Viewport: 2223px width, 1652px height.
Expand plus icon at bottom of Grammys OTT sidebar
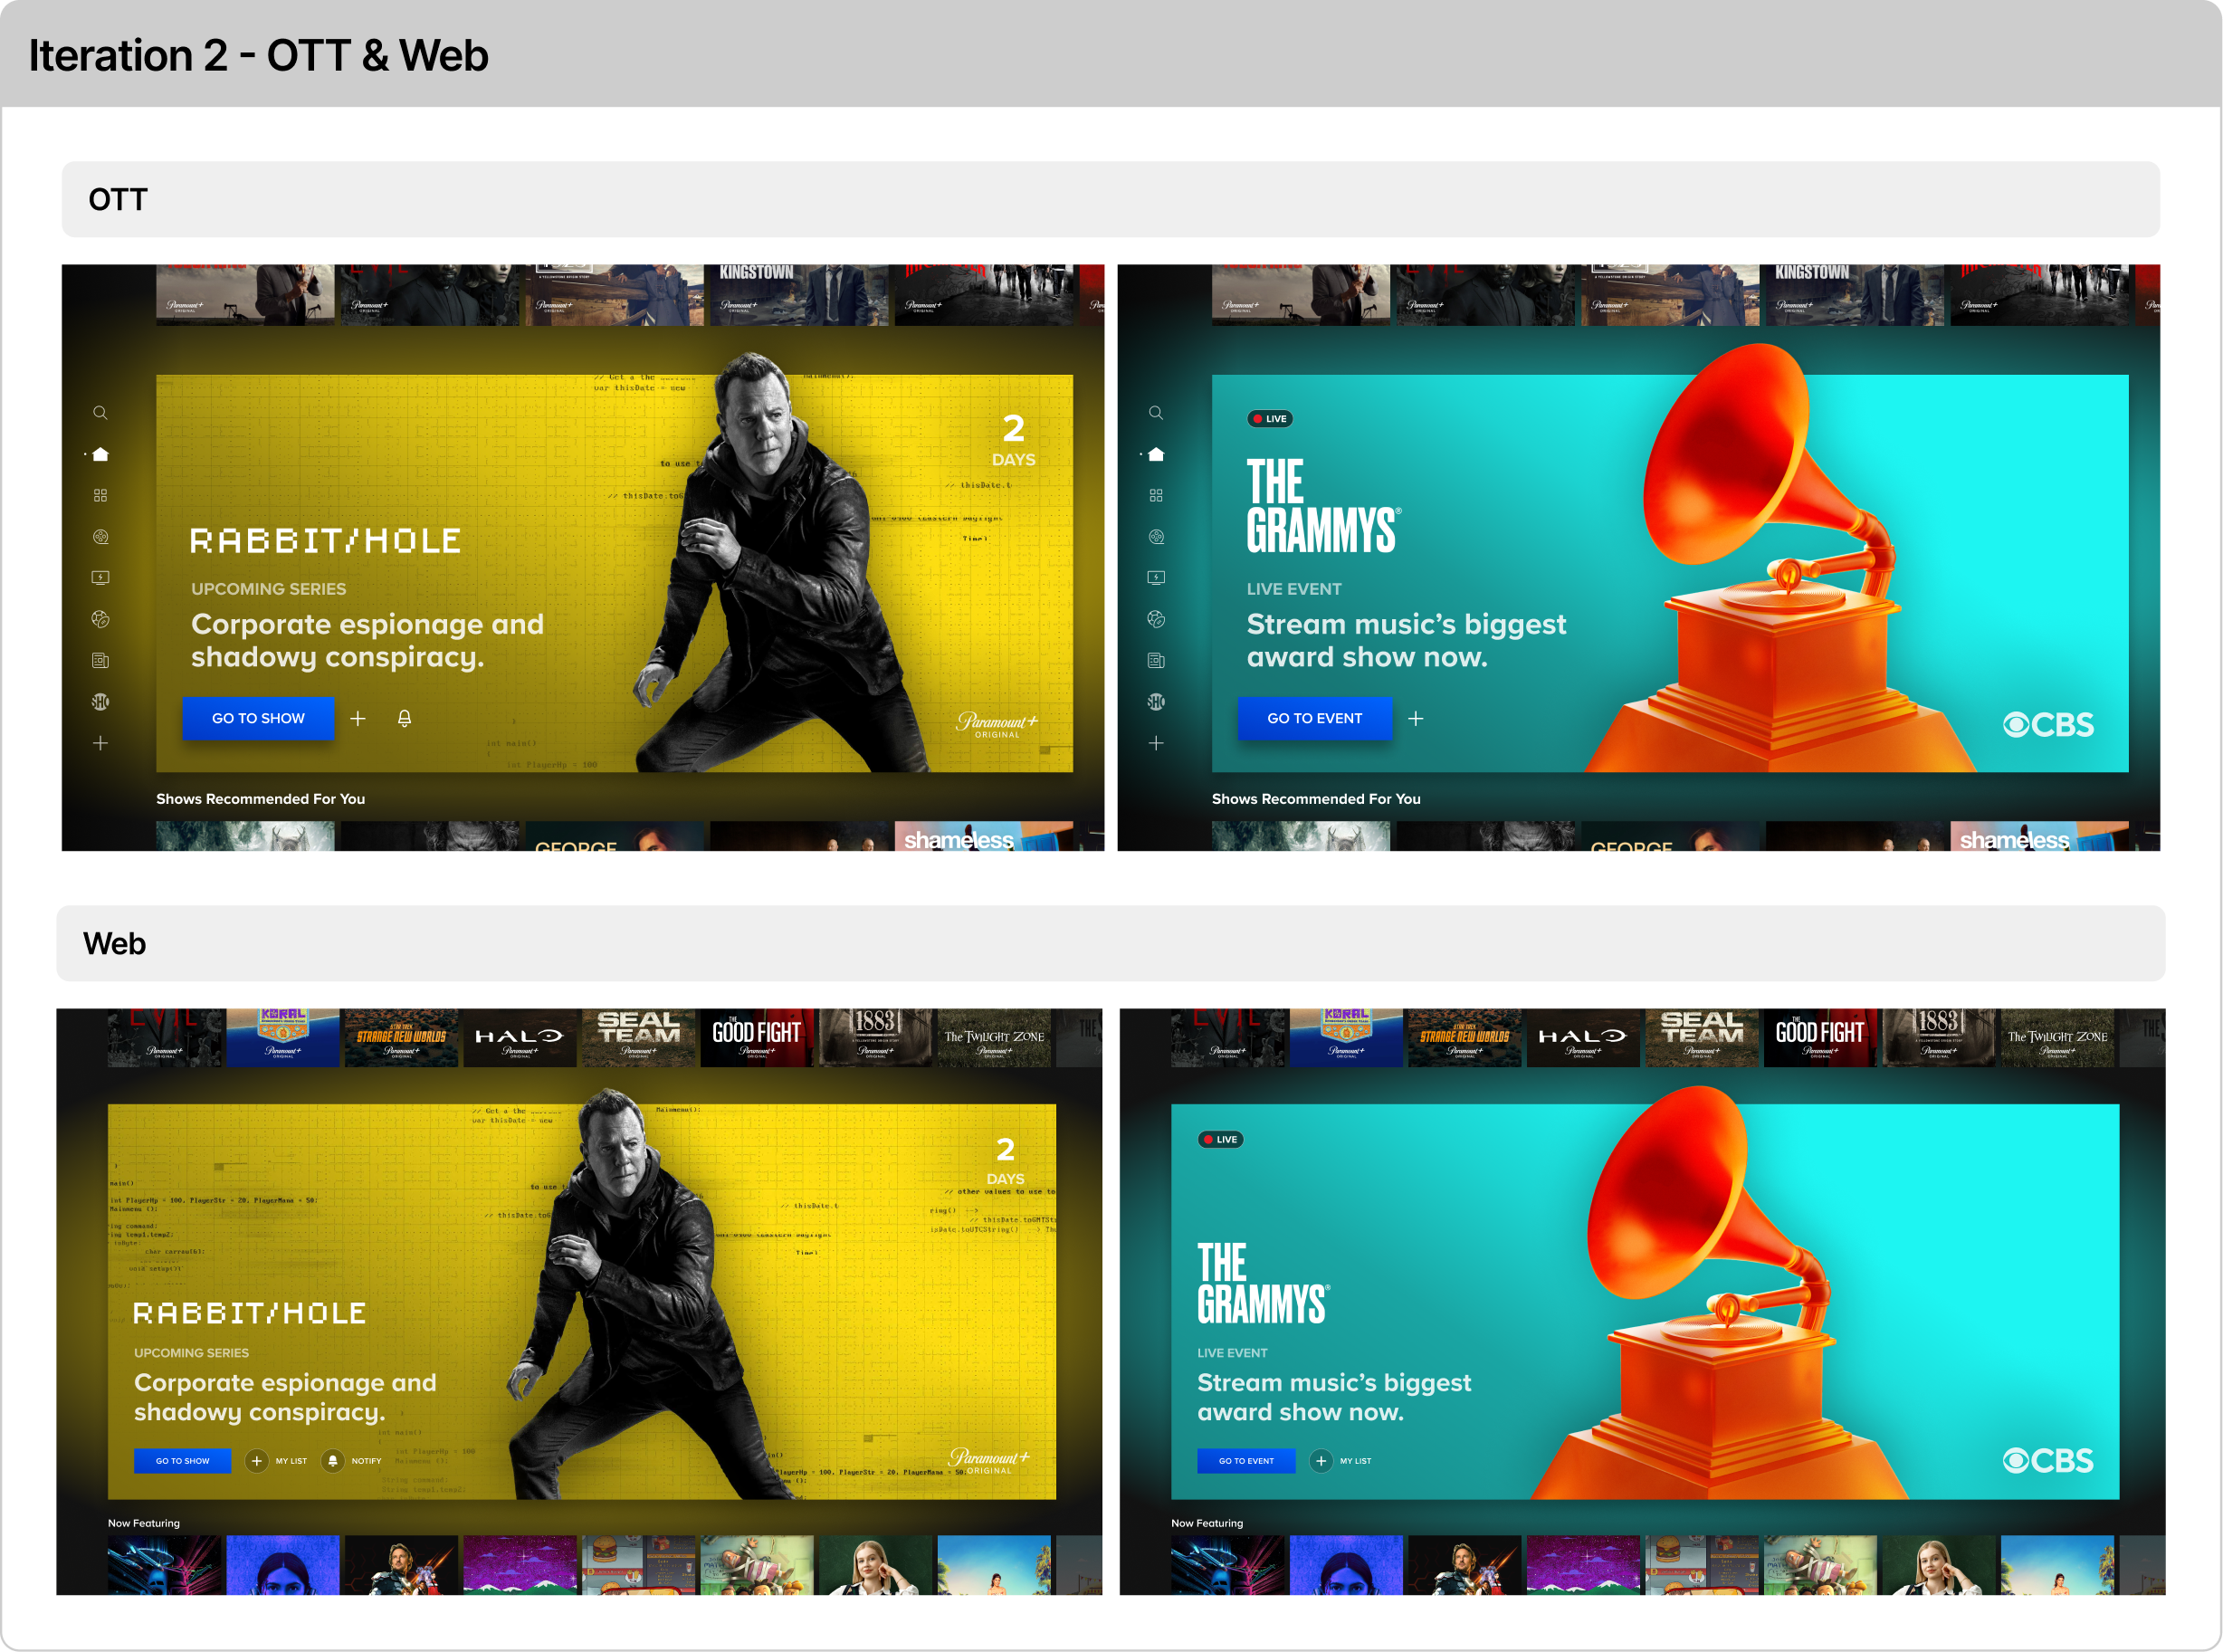pos(1156,743)
